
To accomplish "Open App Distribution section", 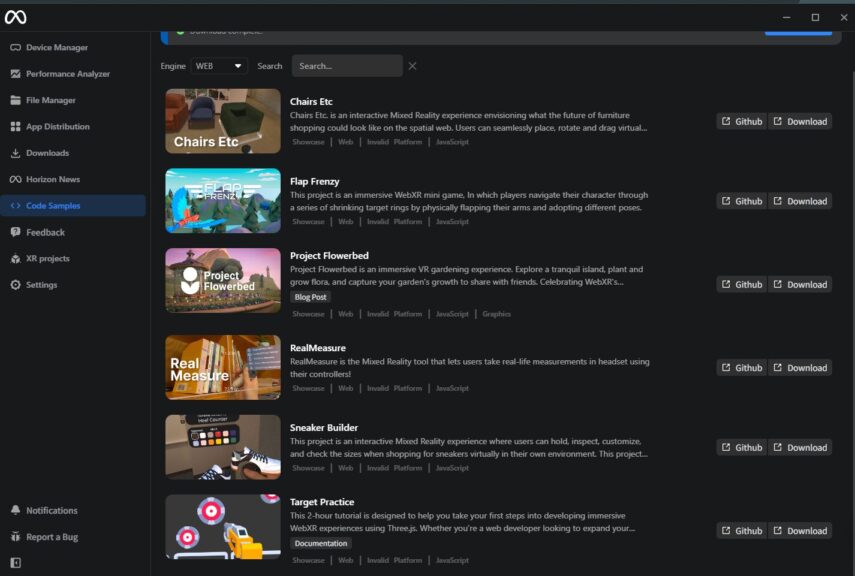I will pyautogui.click(x=73, y=127).
